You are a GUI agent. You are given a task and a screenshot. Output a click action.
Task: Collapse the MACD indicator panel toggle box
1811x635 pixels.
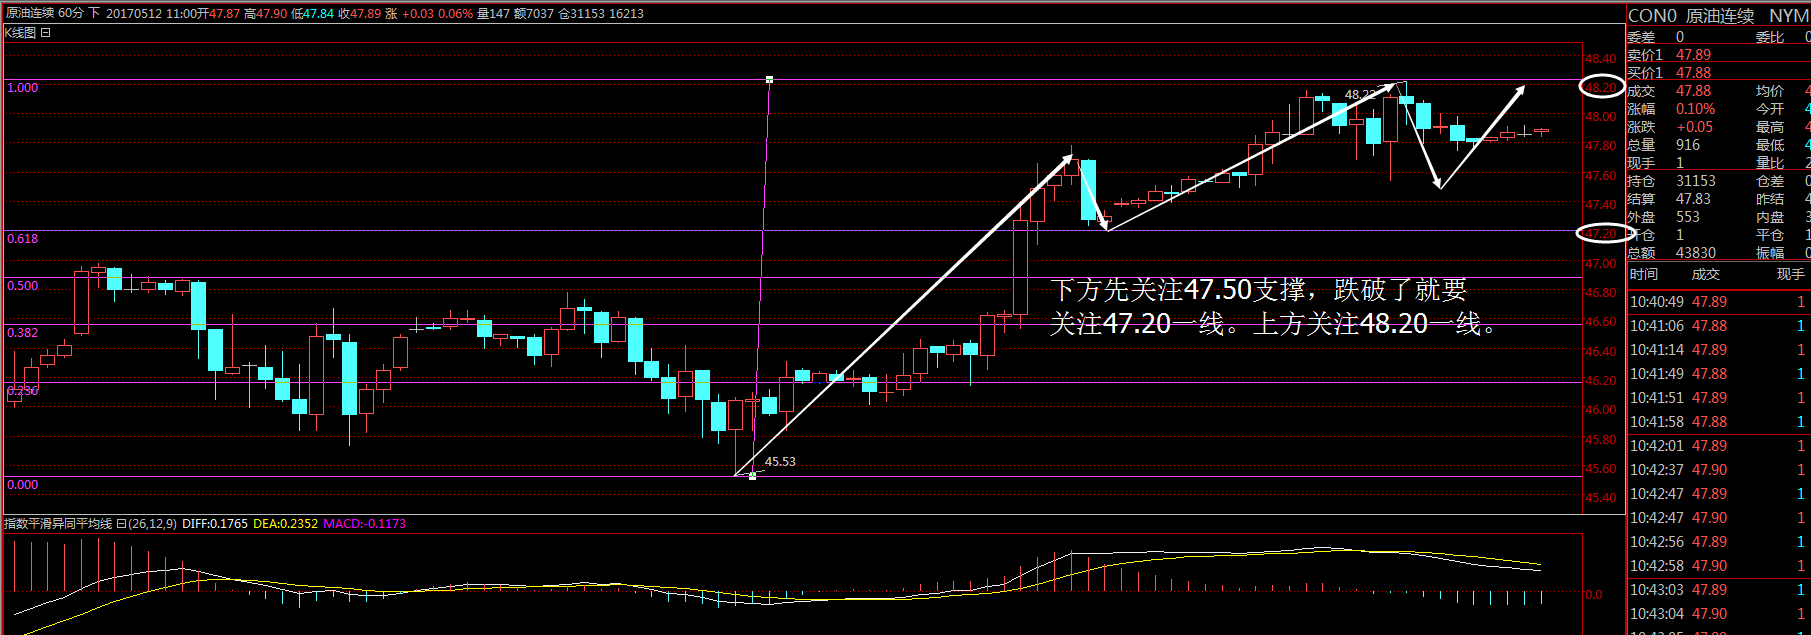point(121,523)
